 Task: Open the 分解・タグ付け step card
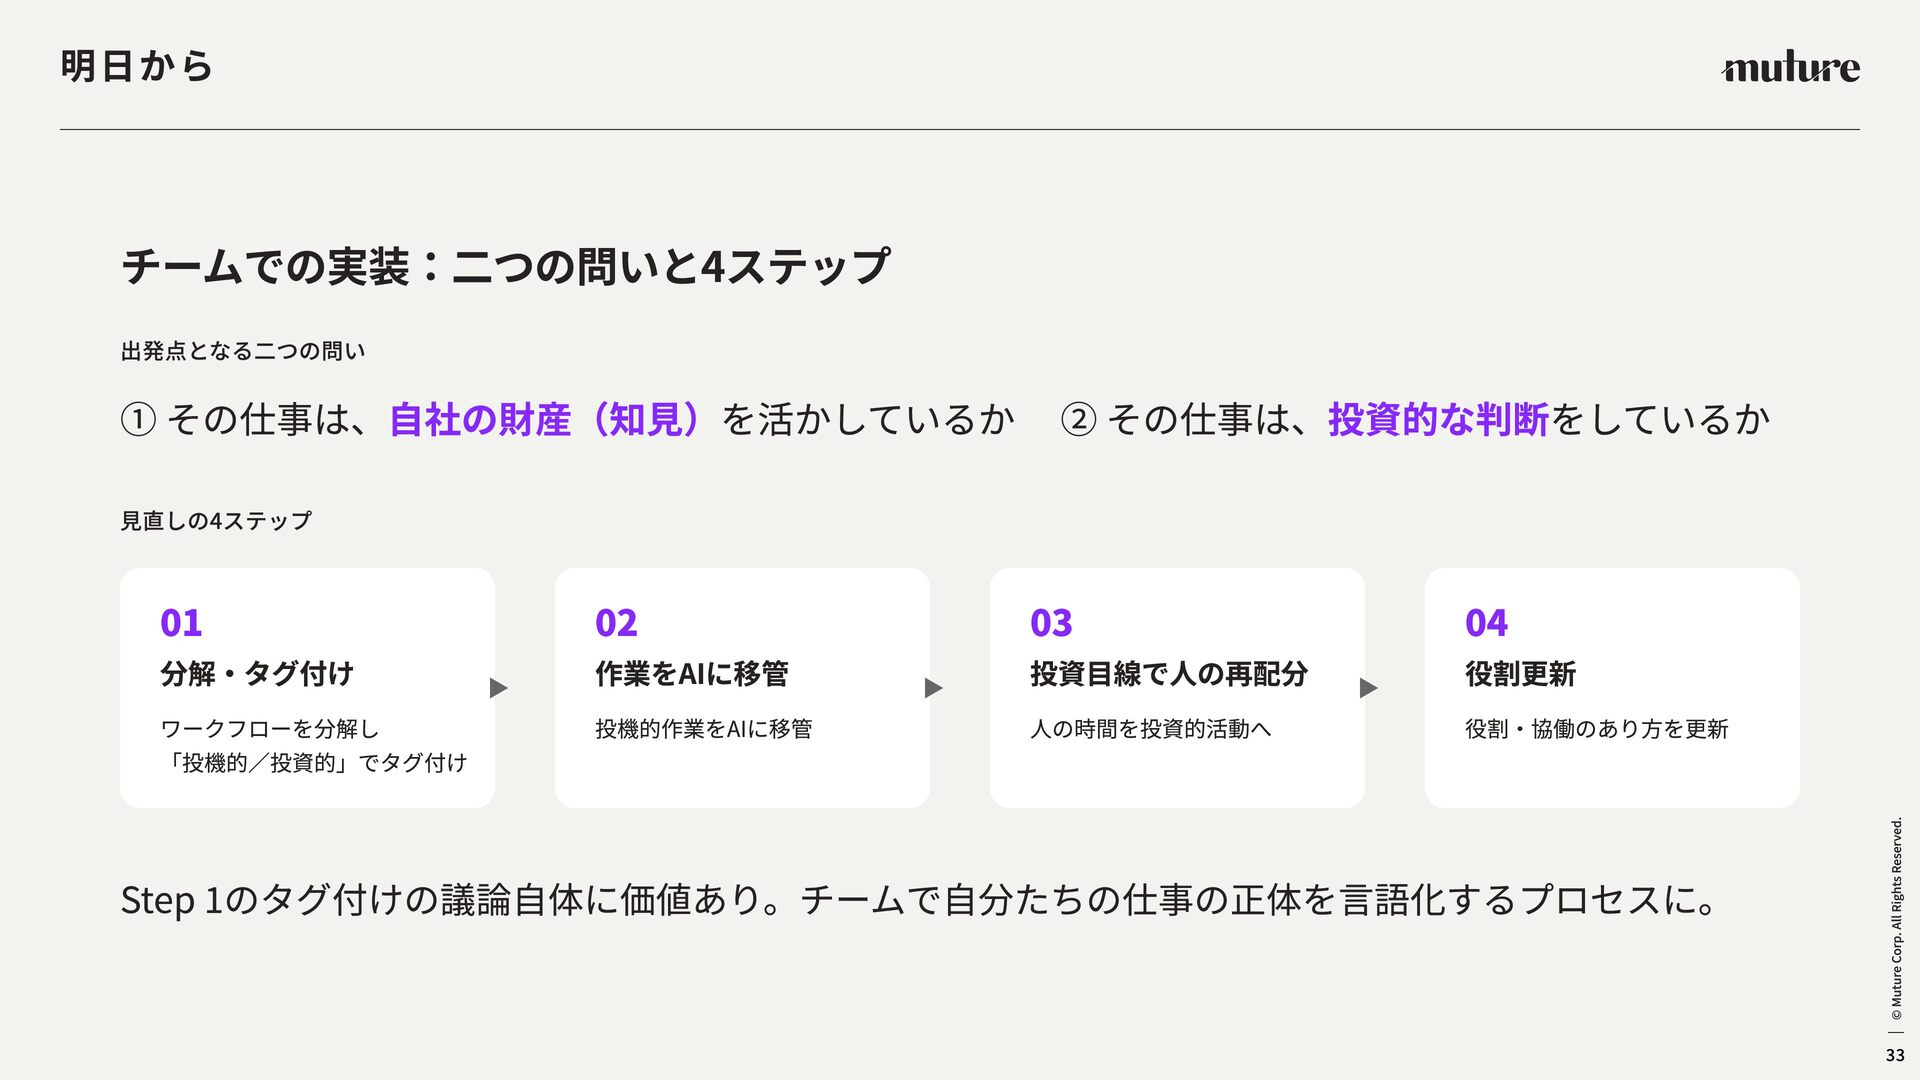[x=307, y=688]
